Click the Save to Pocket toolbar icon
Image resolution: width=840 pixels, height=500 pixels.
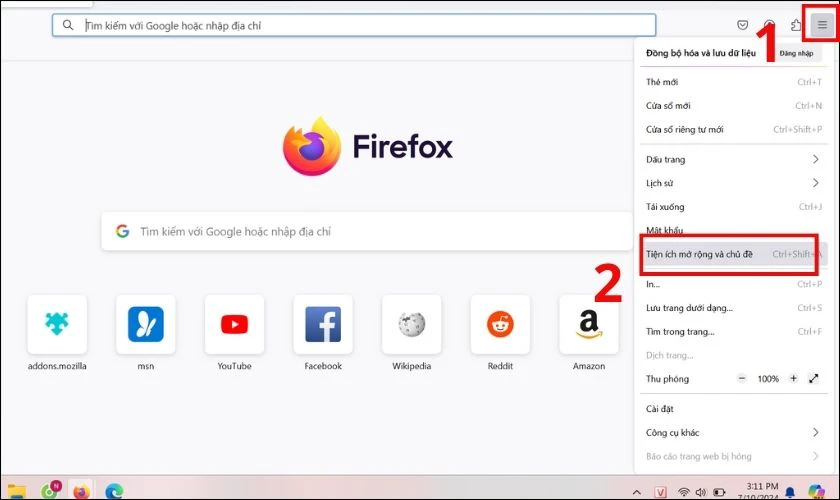click(742, 25)
